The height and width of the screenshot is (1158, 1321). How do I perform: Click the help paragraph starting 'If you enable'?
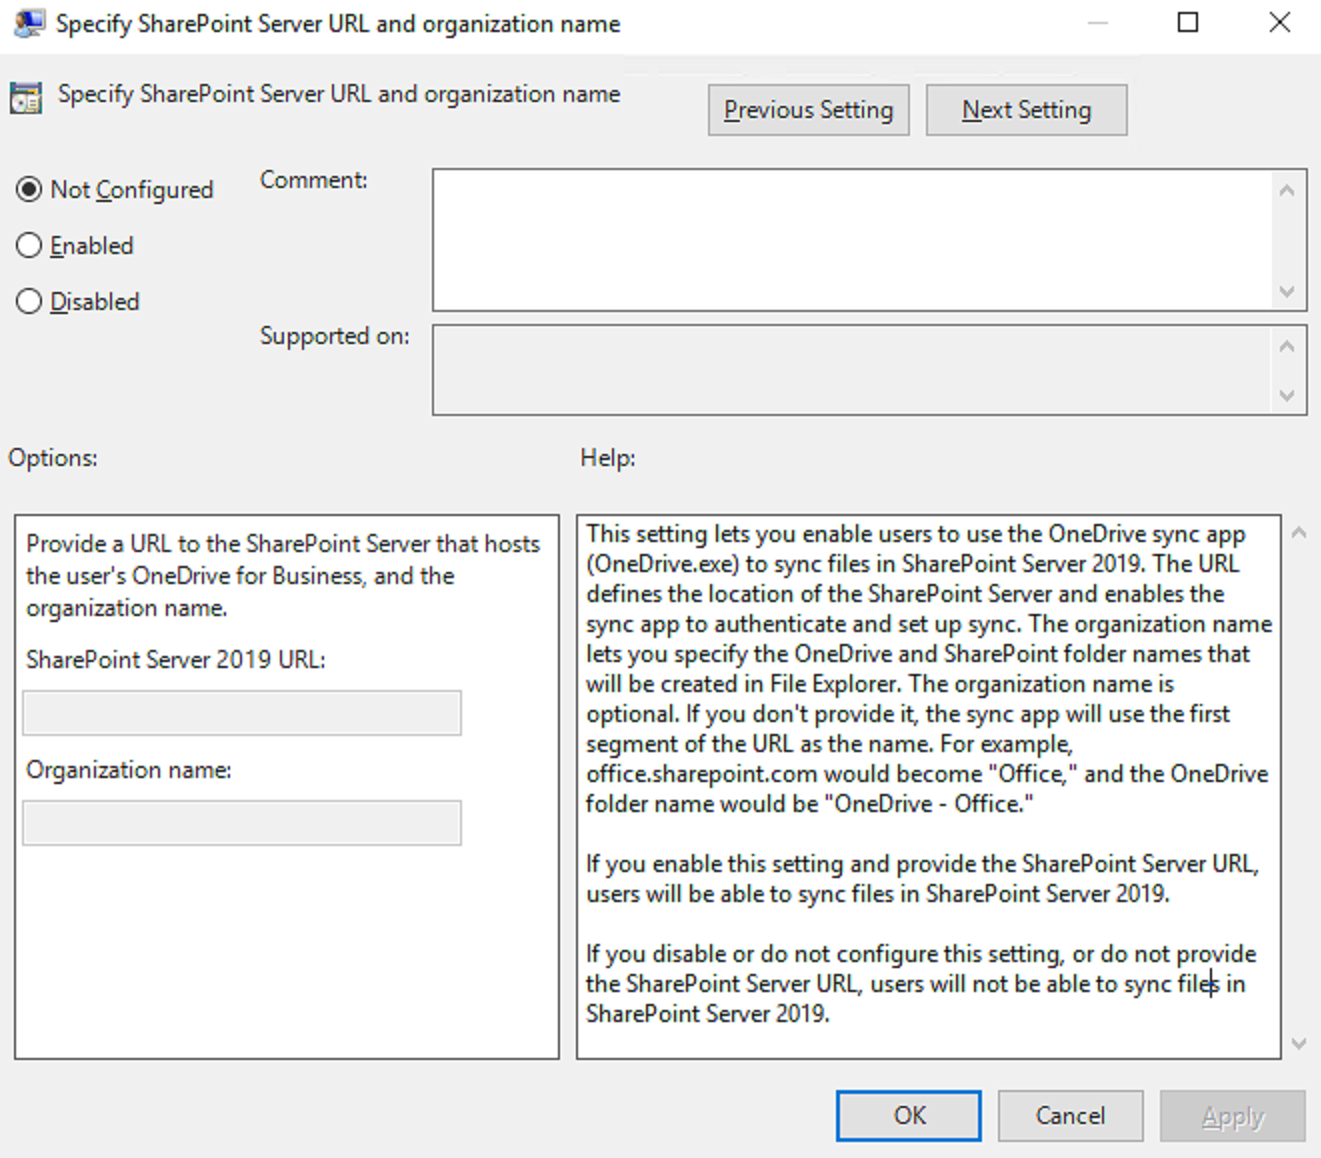pyautogui.click(x=922, y=878)
